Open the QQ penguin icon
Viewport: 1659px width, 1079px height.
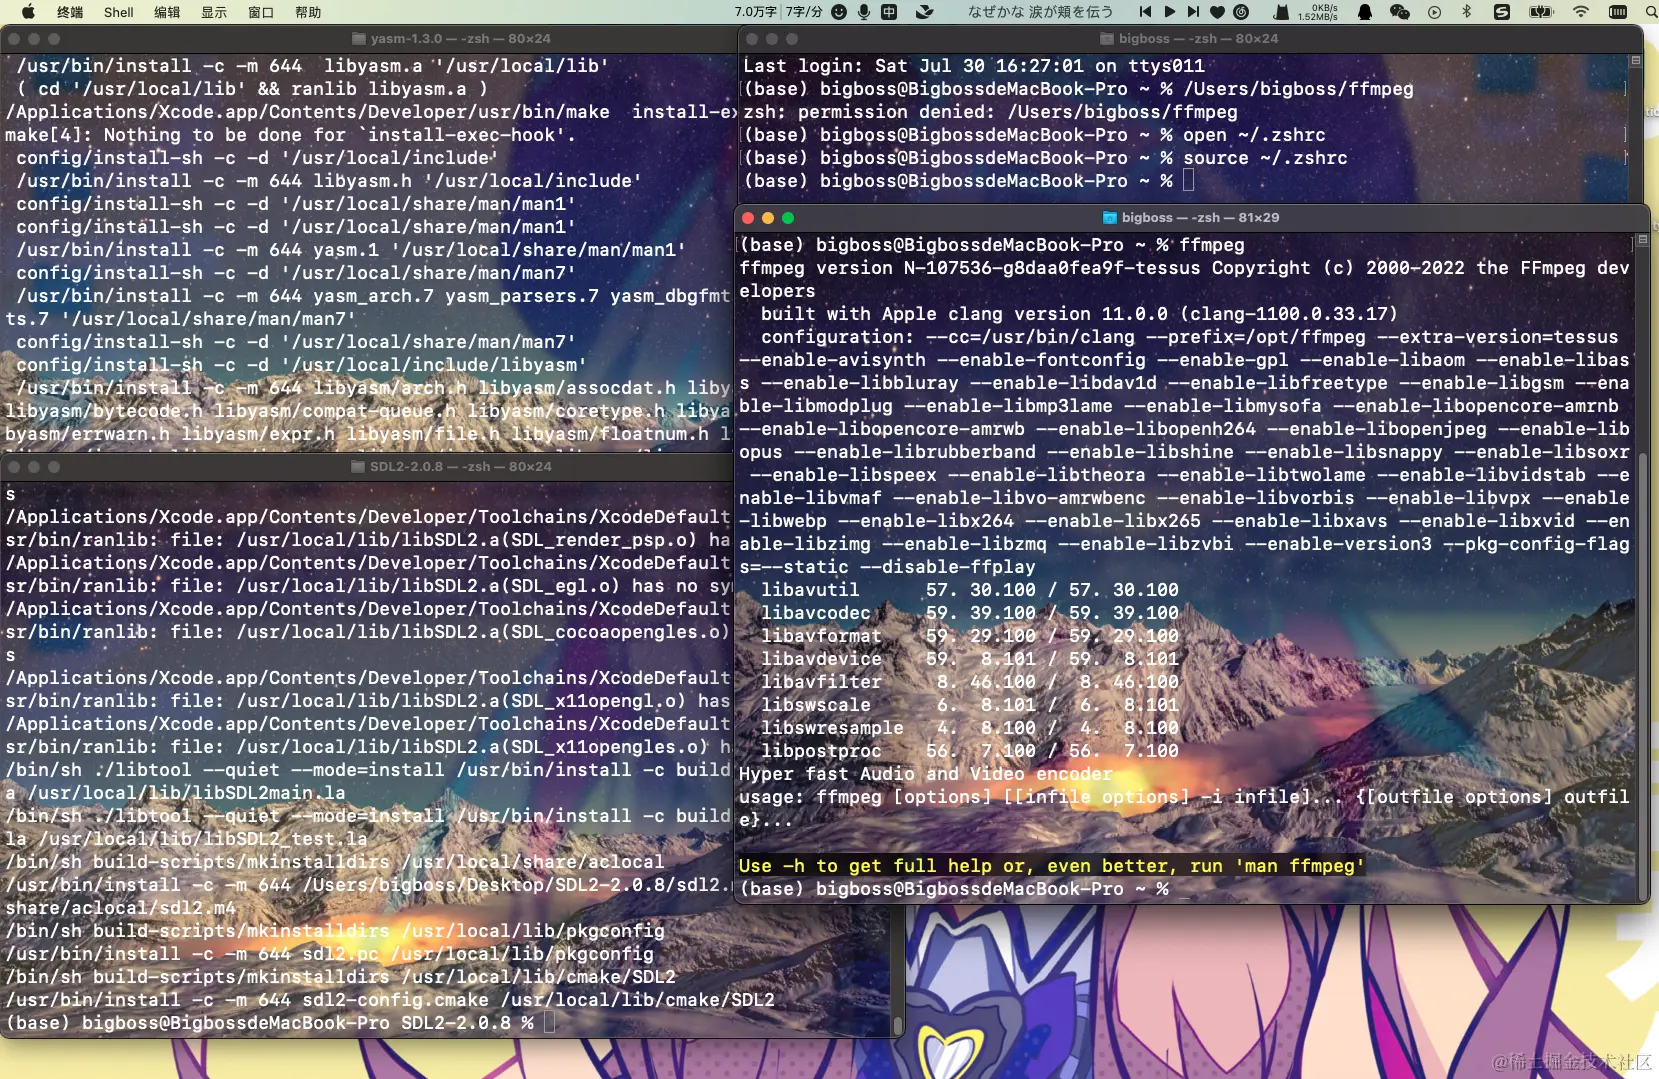1365,12
